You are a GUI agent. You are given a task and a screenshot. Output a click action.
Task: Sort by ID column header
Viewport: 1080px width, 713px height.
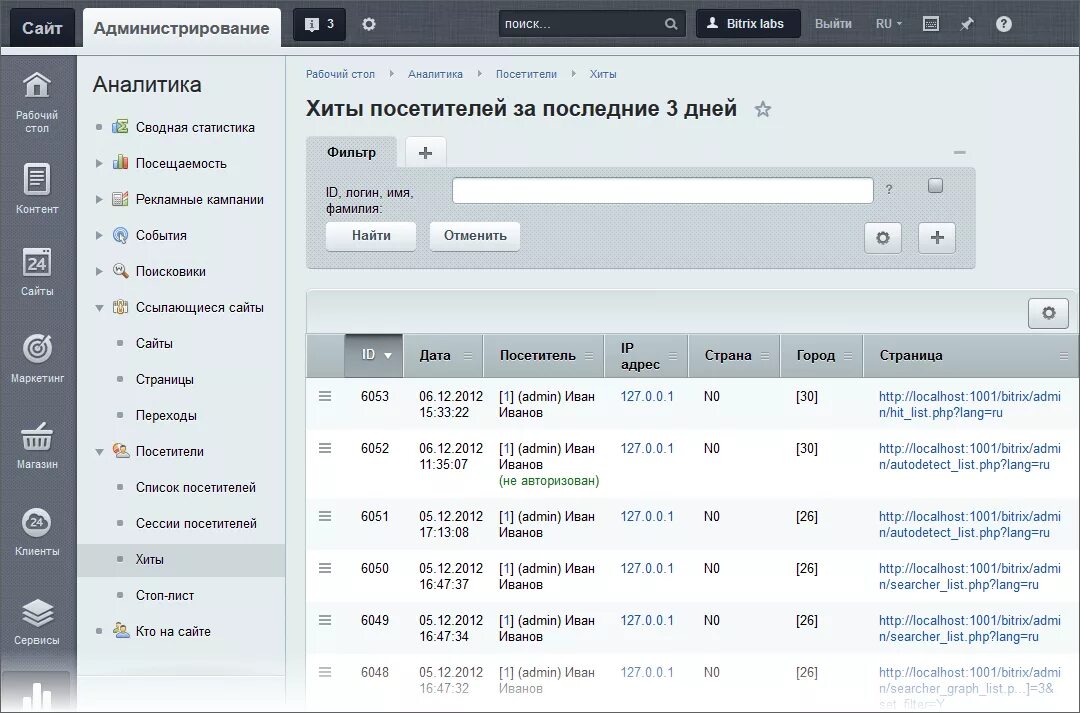[374, 355]
